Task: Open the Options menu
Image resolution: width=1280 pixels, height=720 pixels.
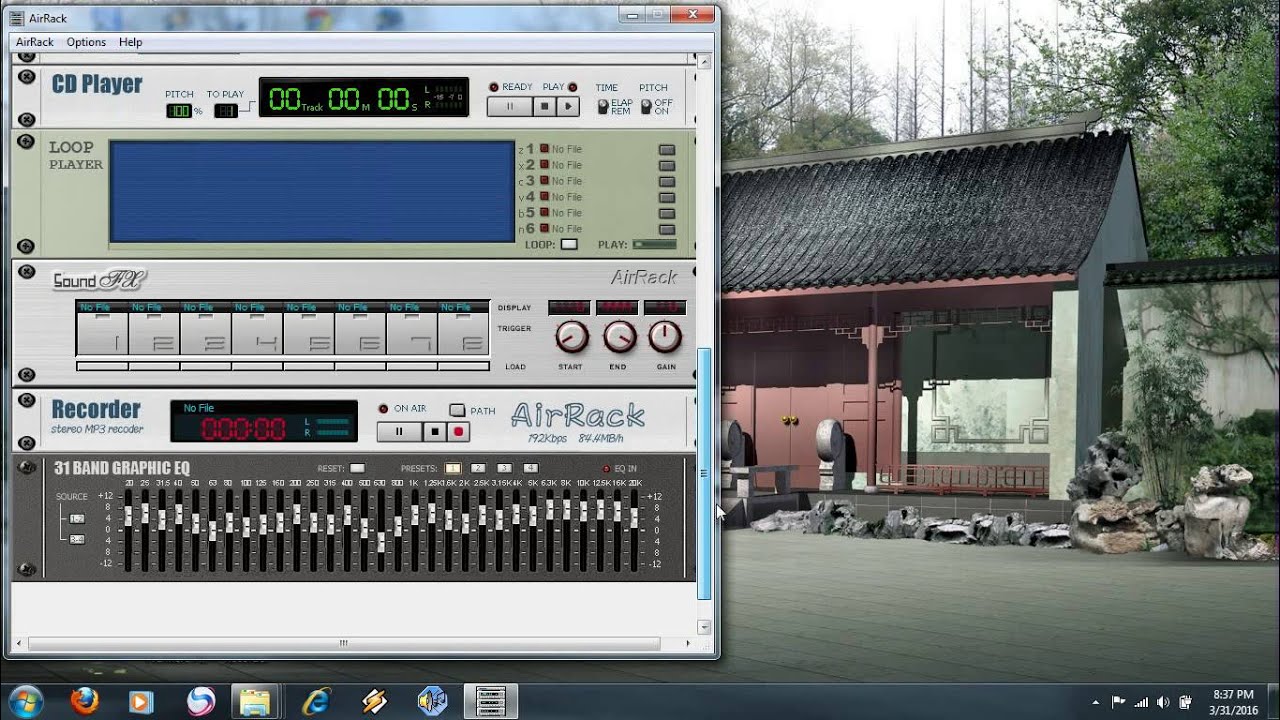Action: pyautogui.click(x=86, y=42)
